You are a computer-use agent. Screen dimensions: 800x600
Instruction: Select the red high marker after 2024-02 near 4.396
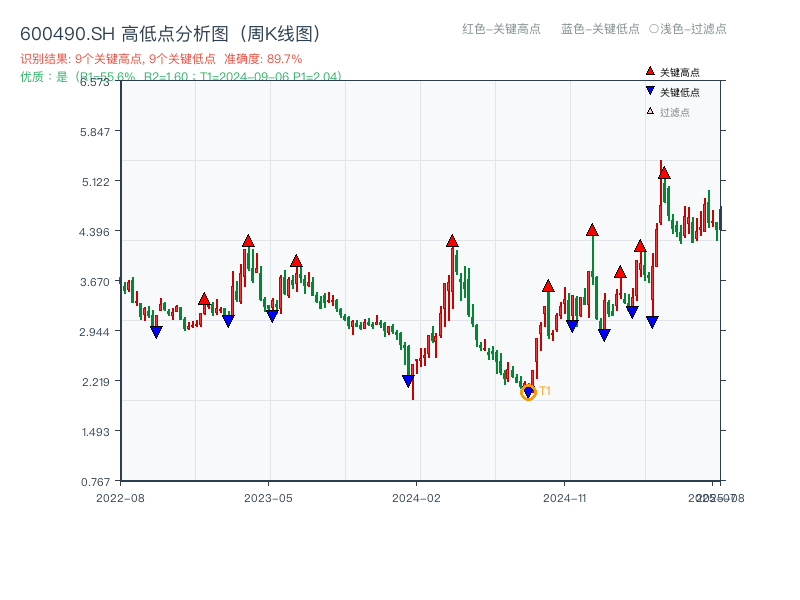coord(452,241)
